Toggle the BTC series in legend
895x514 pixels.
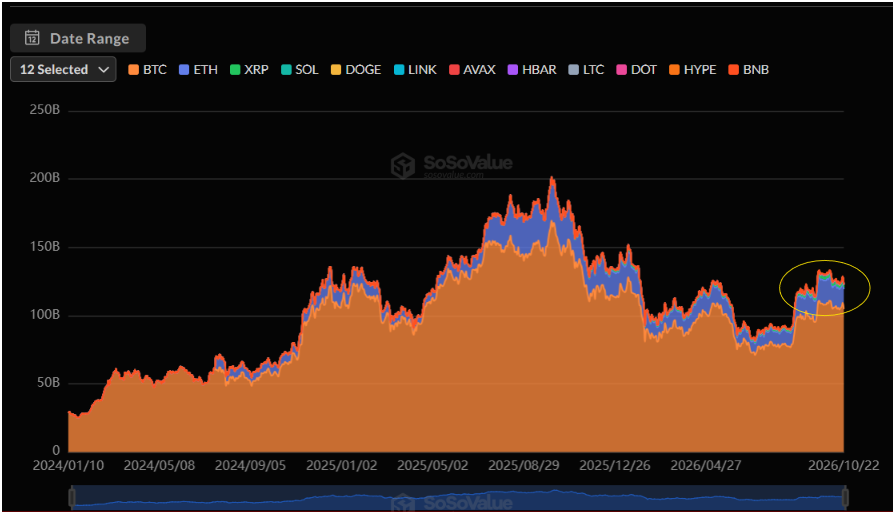click(147, 70)
